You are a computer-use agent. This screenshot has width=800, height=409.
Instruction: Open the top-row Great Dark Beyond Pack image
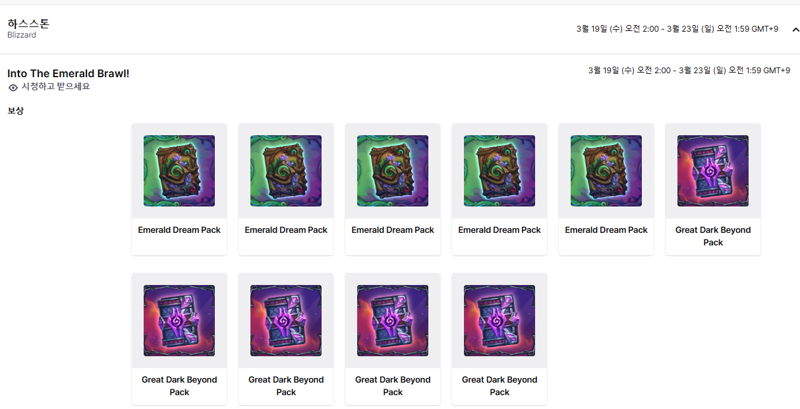click(713, 171)
